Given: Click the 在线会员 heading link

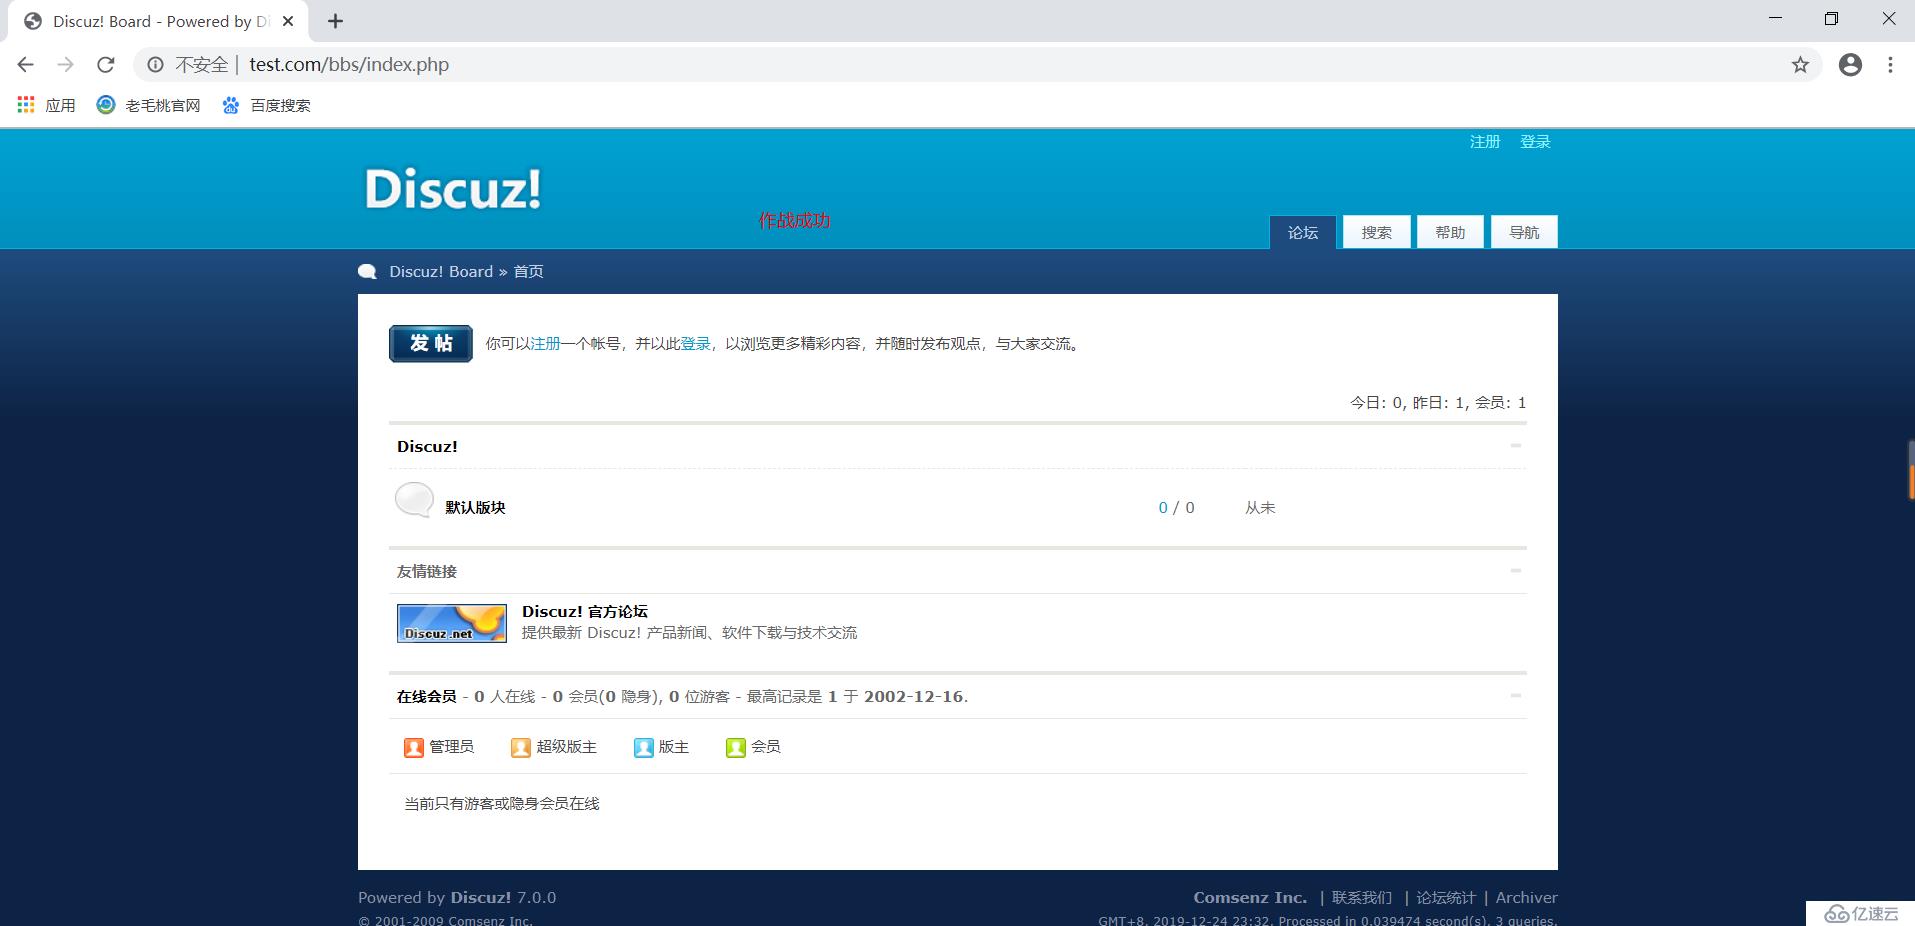Looking at the screenshot, I should [x=427, y=697].
